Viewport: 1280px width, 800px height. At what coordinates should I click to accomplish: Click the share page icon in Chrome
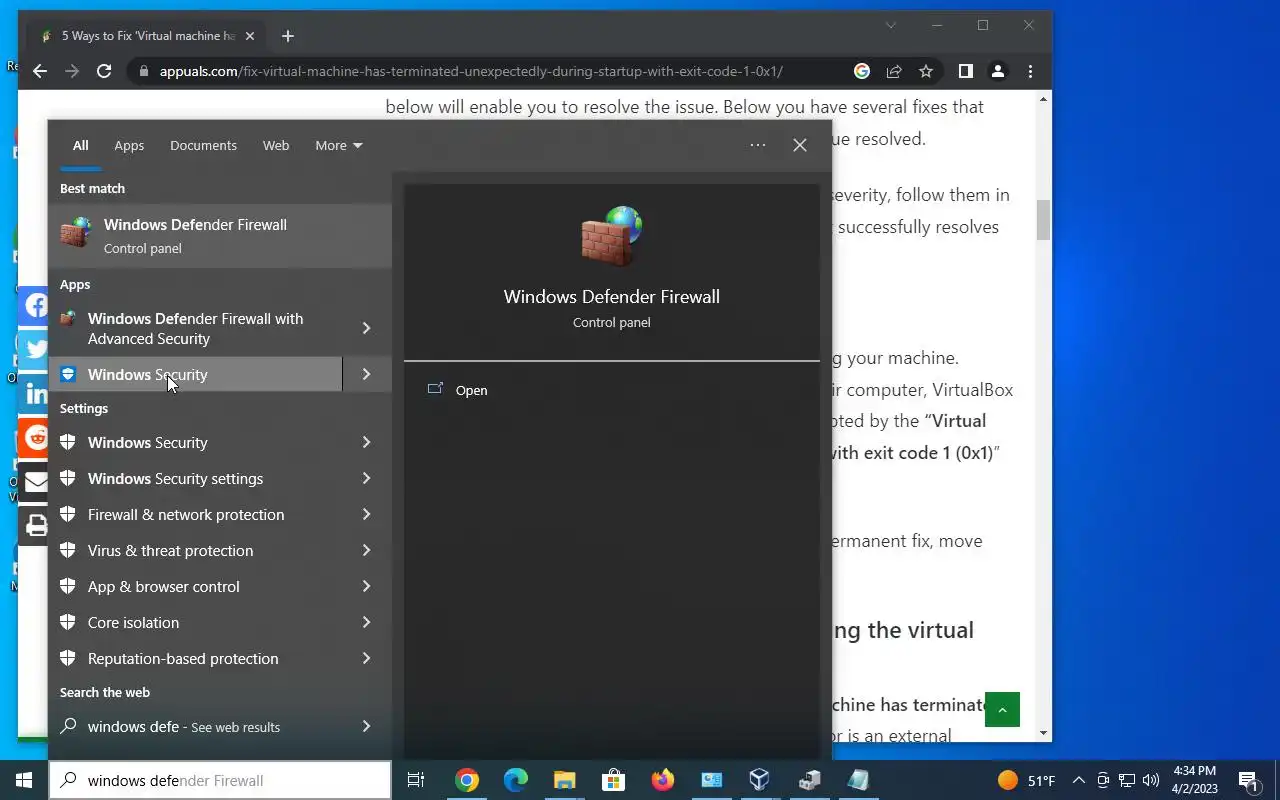(894, 71)
